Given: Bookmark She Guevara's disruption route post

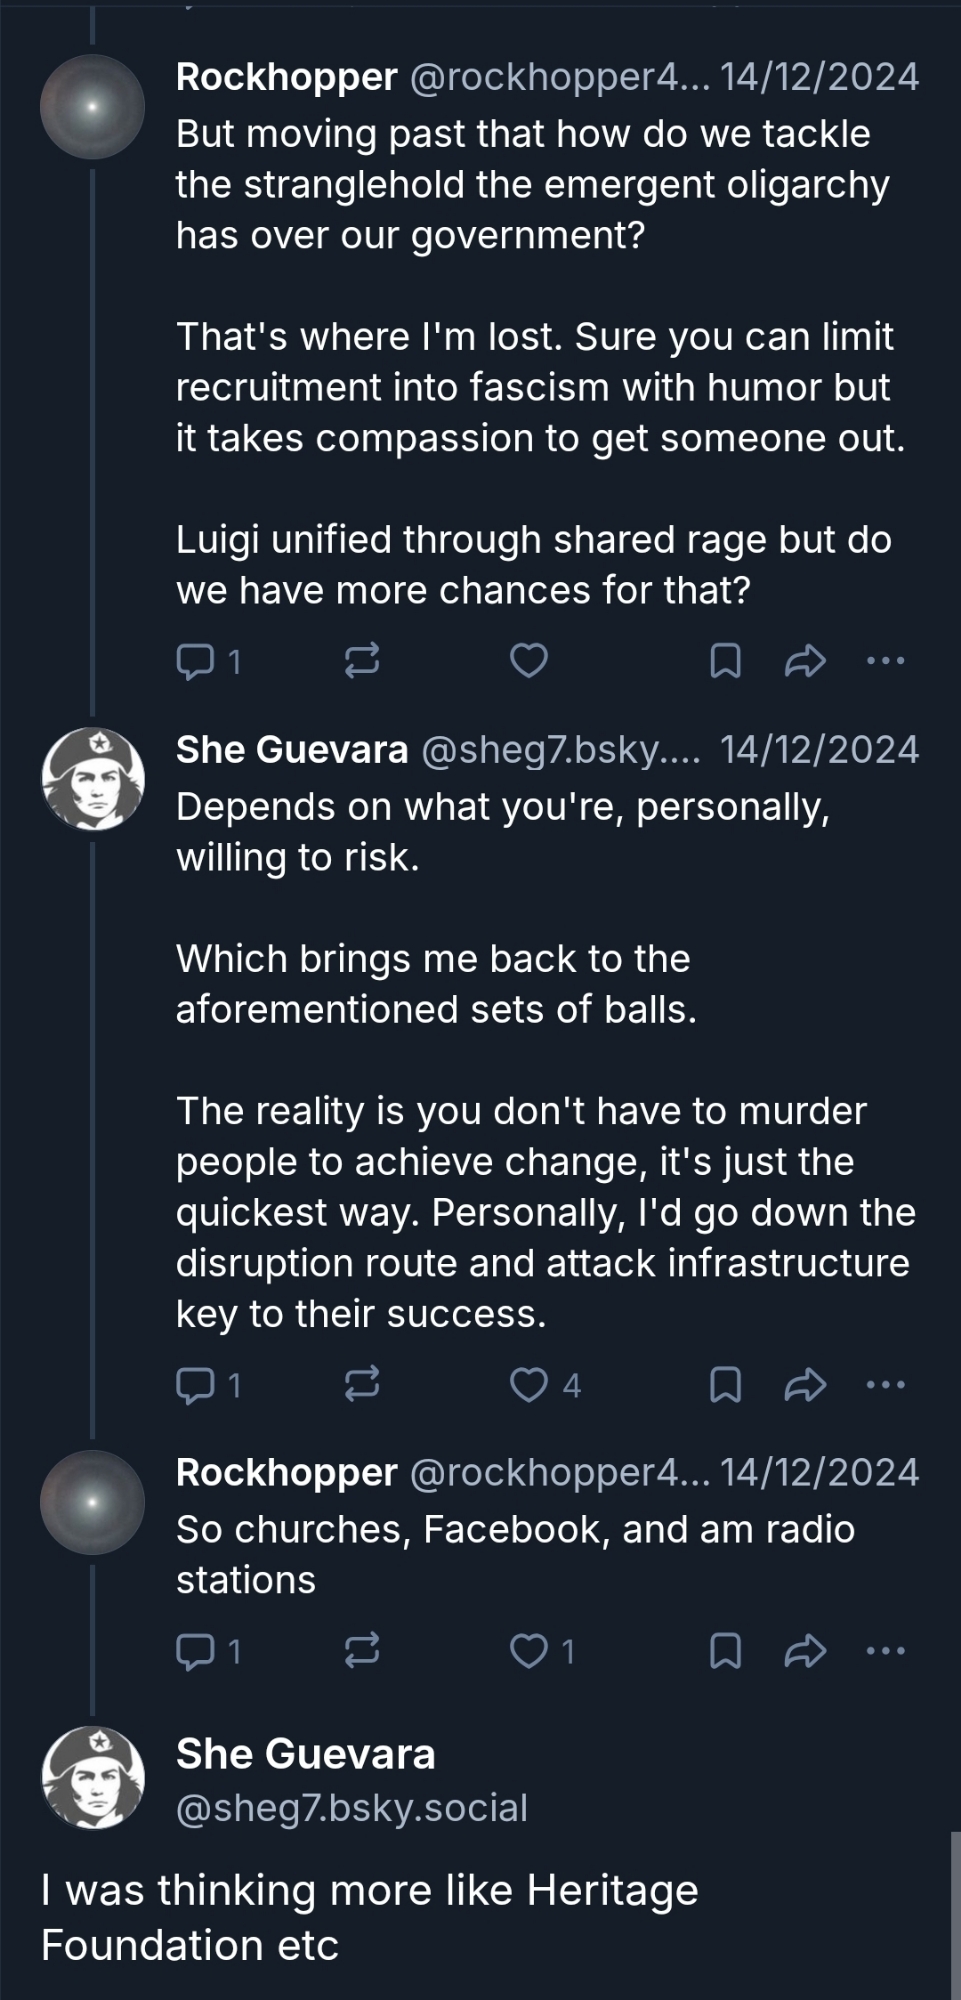Looking at the screenshot, I should coord(725,1385).
